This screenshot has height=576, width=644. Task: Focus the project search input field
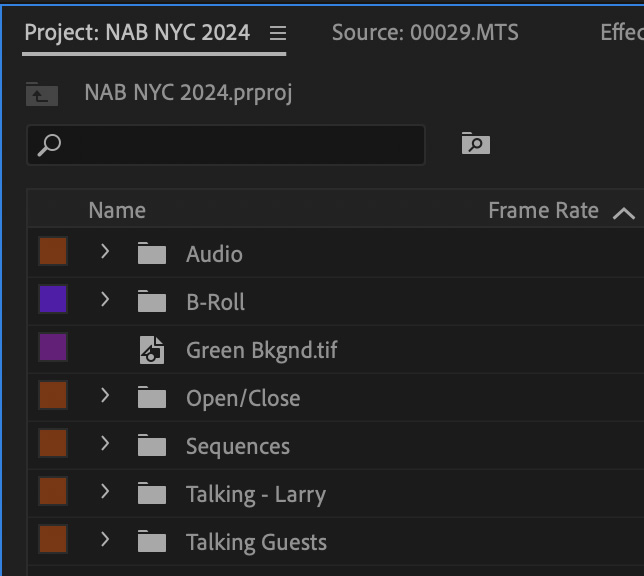pos(226,145)
